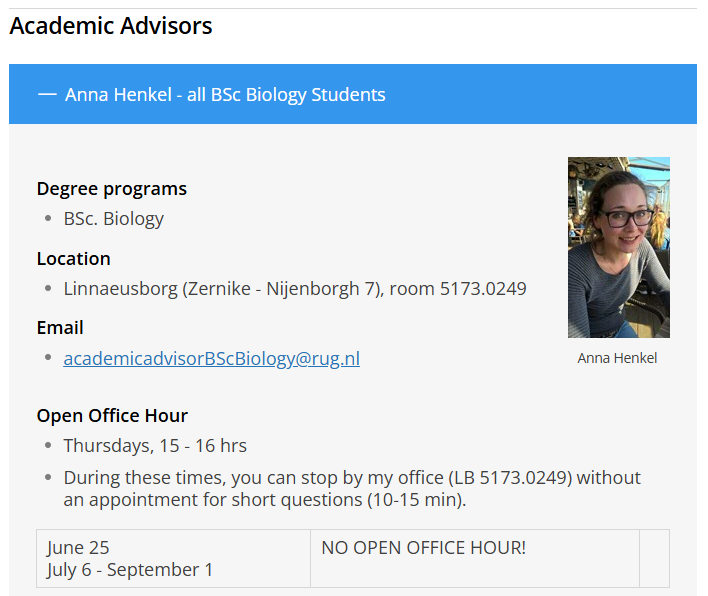Image resolution: width=708 pixels, height=596 pixels.
Task: Click the Academic Advisors heading
Action: (111, 26)
